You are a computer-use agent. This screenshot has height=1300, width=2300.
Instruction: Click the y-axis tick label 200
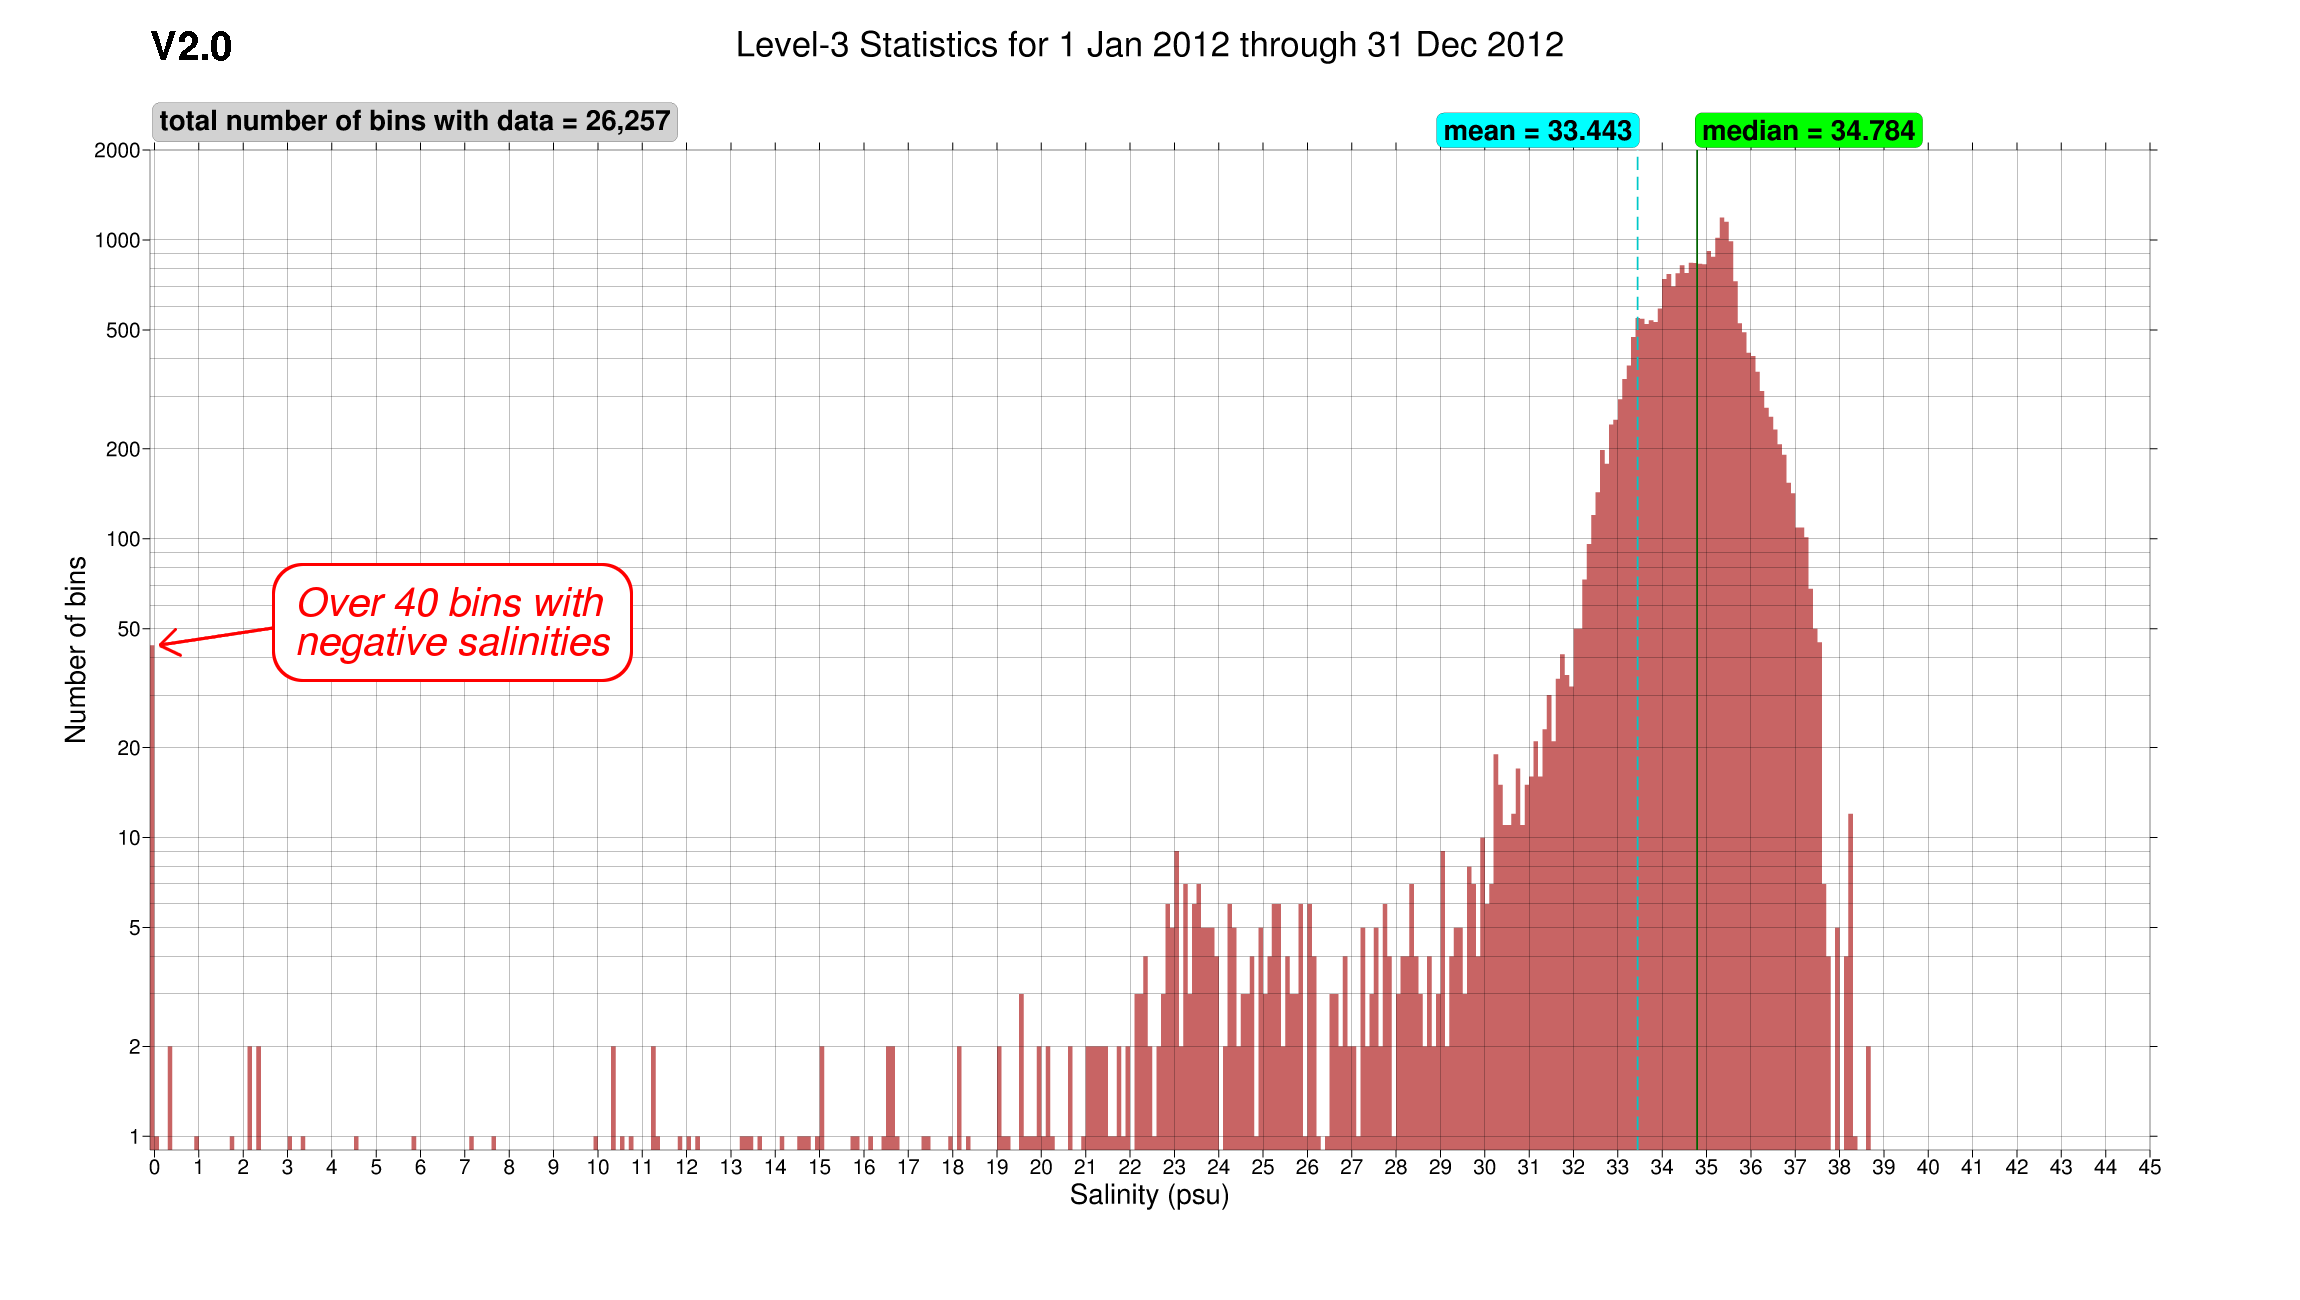tap(123, 449)
